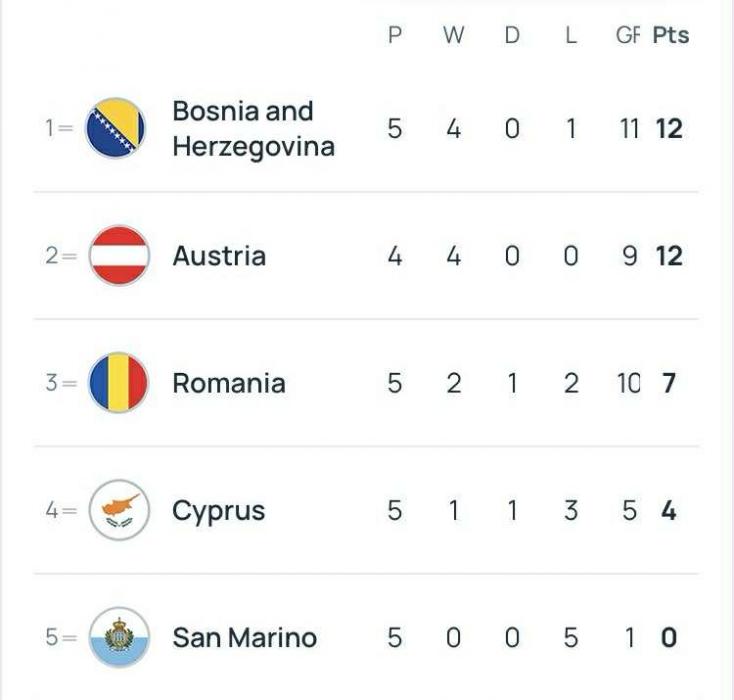Click the Bosnia and Herzegovina flag icon
This screenshot has width=734, height=700.
point(115,128)
